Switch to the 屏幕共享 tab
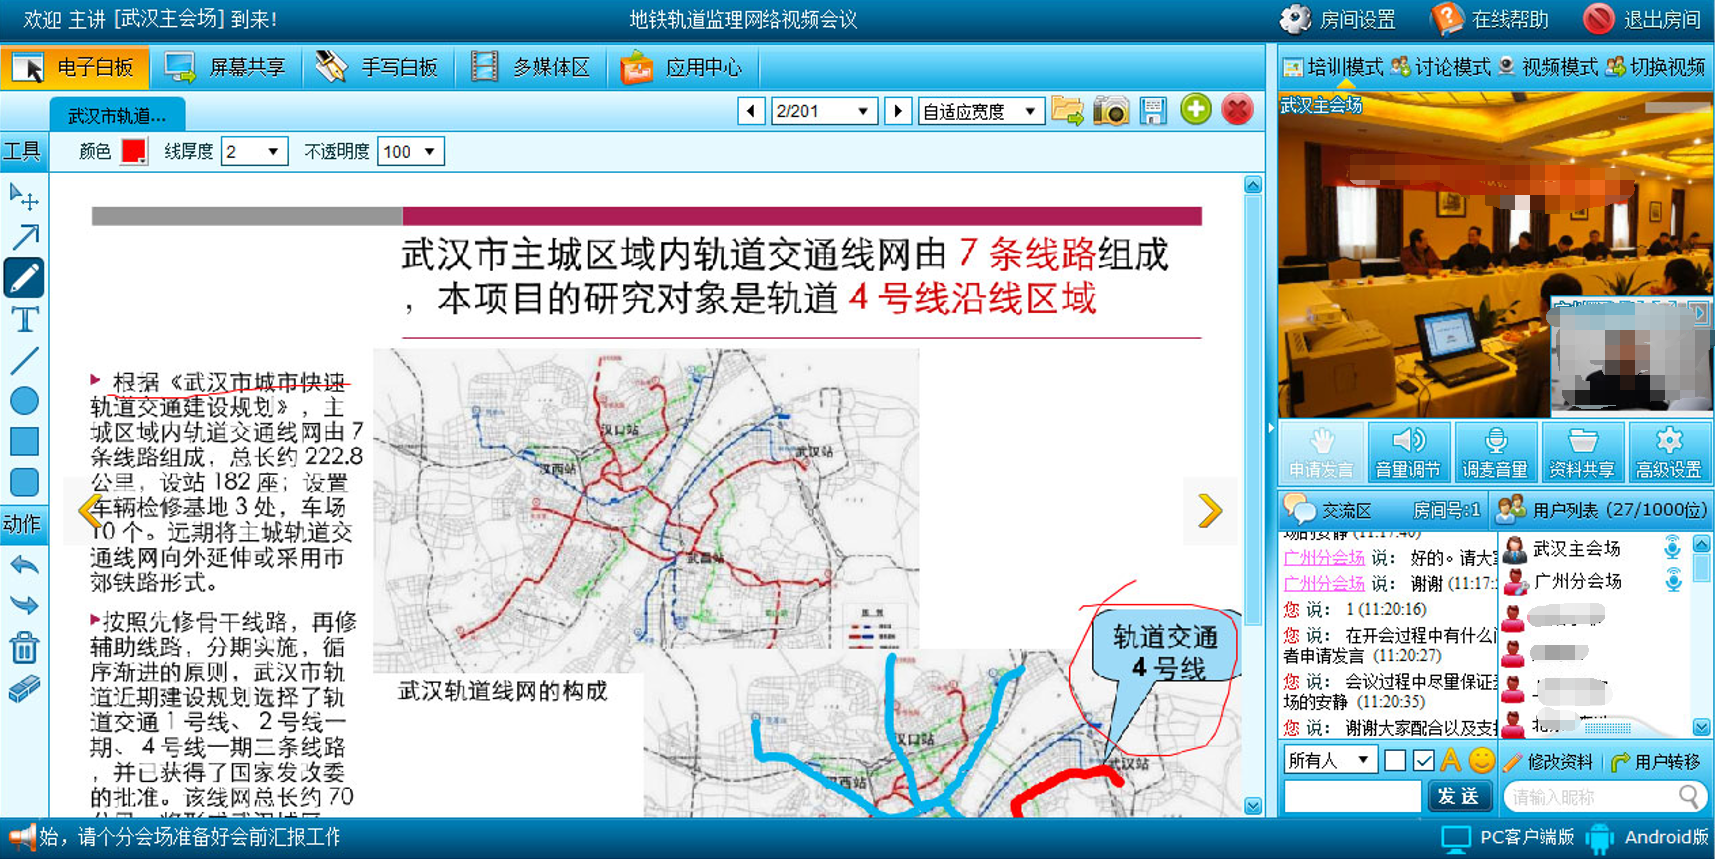1715x859 pixels. coord(226,67)
